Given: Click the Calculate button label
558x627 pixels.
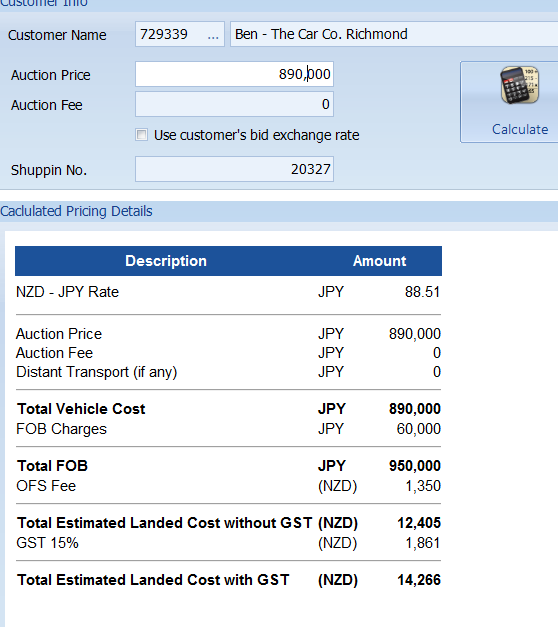Looking at the screenshot, I should tap(520, 129).
